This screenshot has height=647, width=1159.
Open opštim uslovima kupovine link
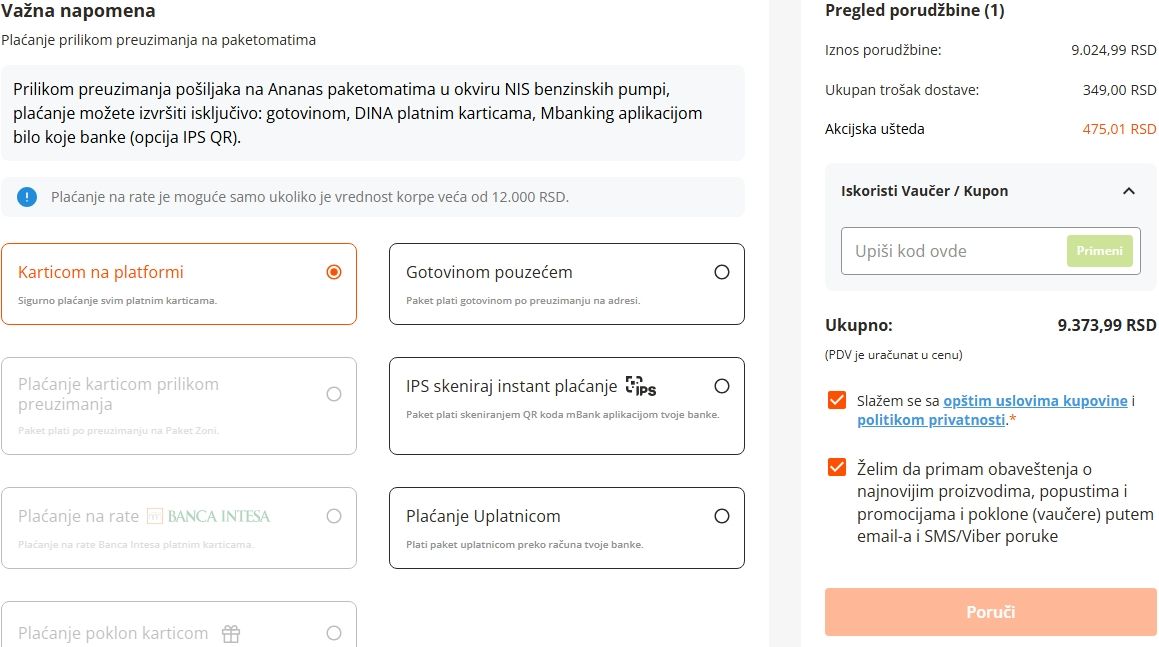click(x=1035, y=401)
